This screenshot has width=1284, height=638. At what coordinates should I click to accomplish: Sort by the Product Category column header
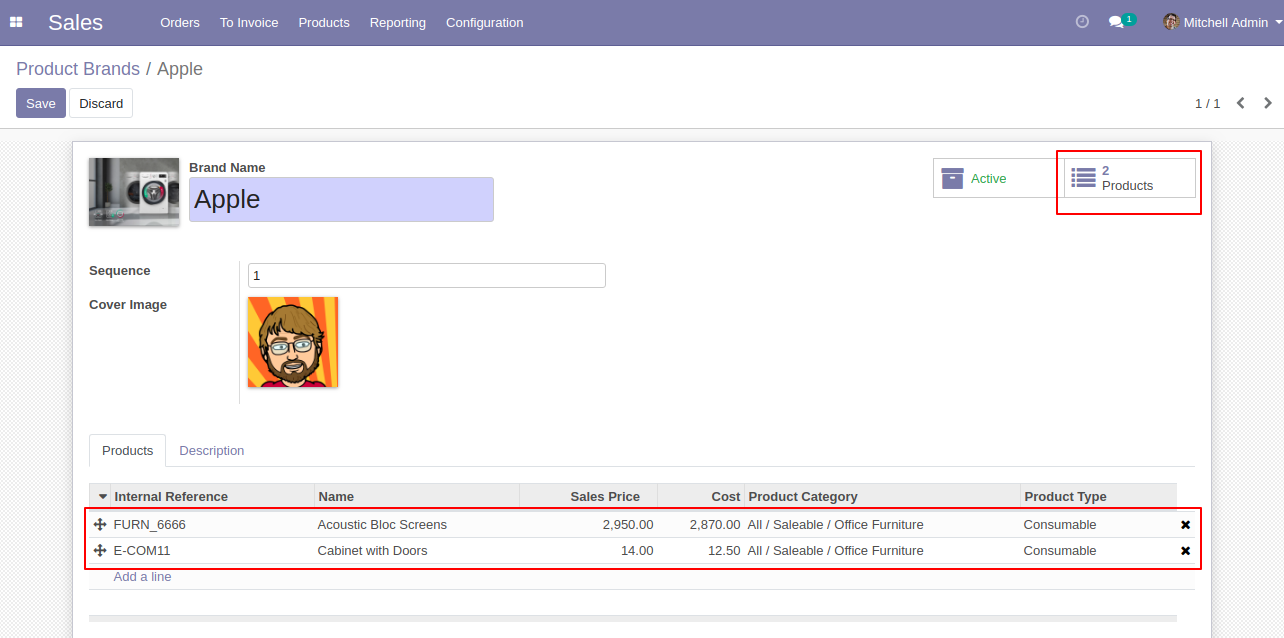click(882, 496)
